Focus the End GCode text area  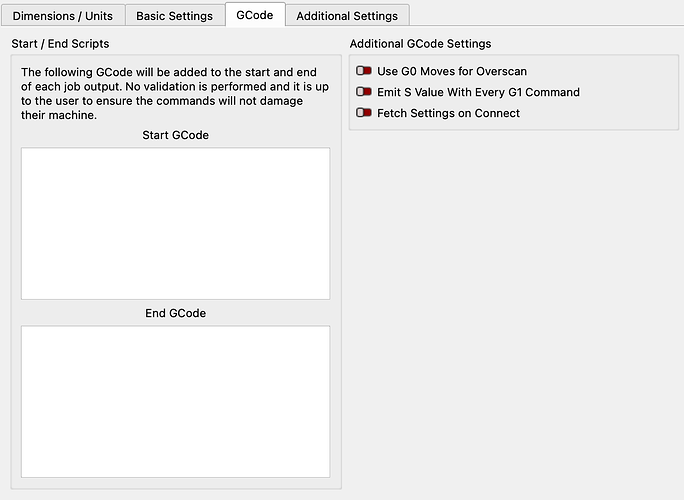pyautogui.click(x=175, y=401)
